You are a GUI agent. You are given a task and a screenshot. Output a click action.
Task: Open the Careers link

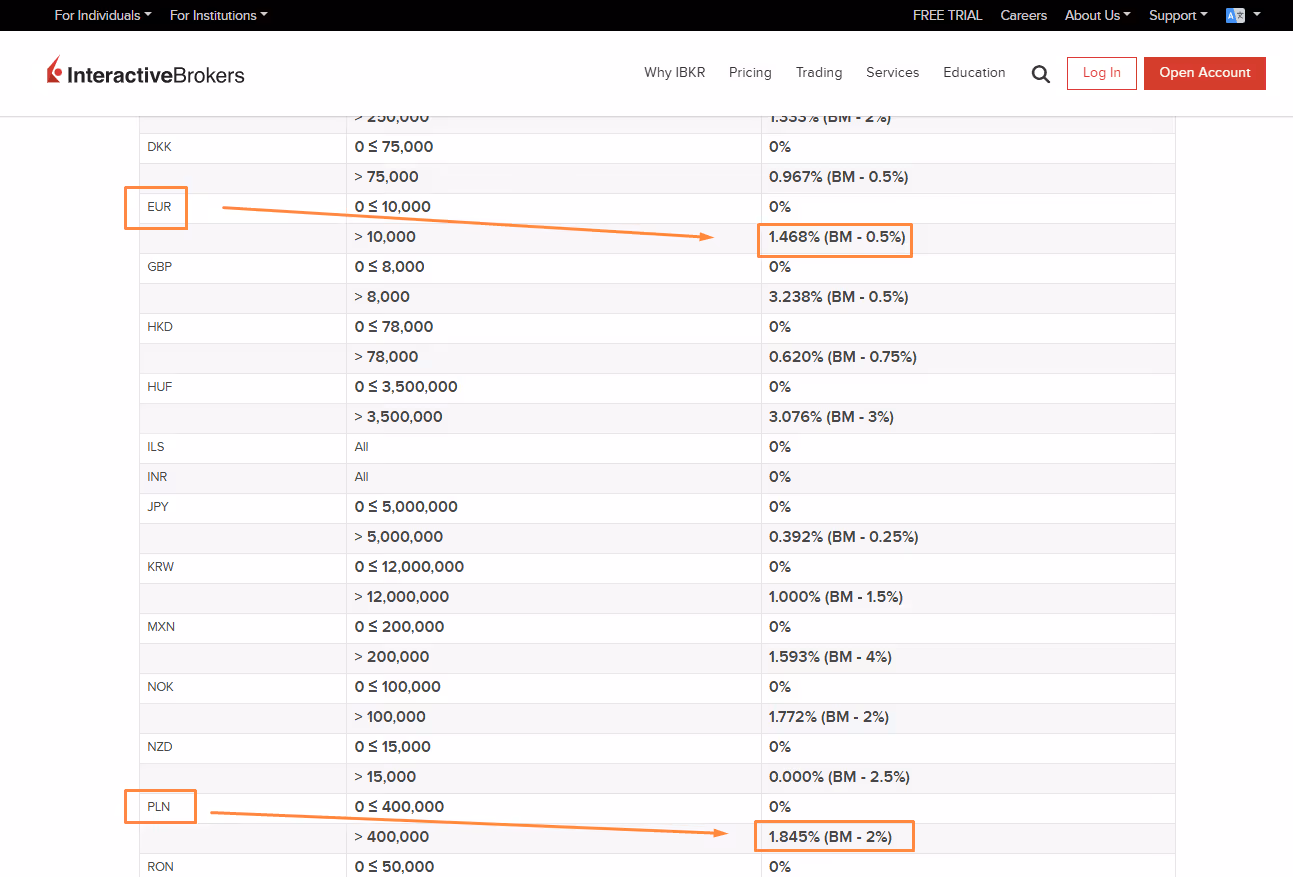pyautogui.click(x=1024, y=15)
